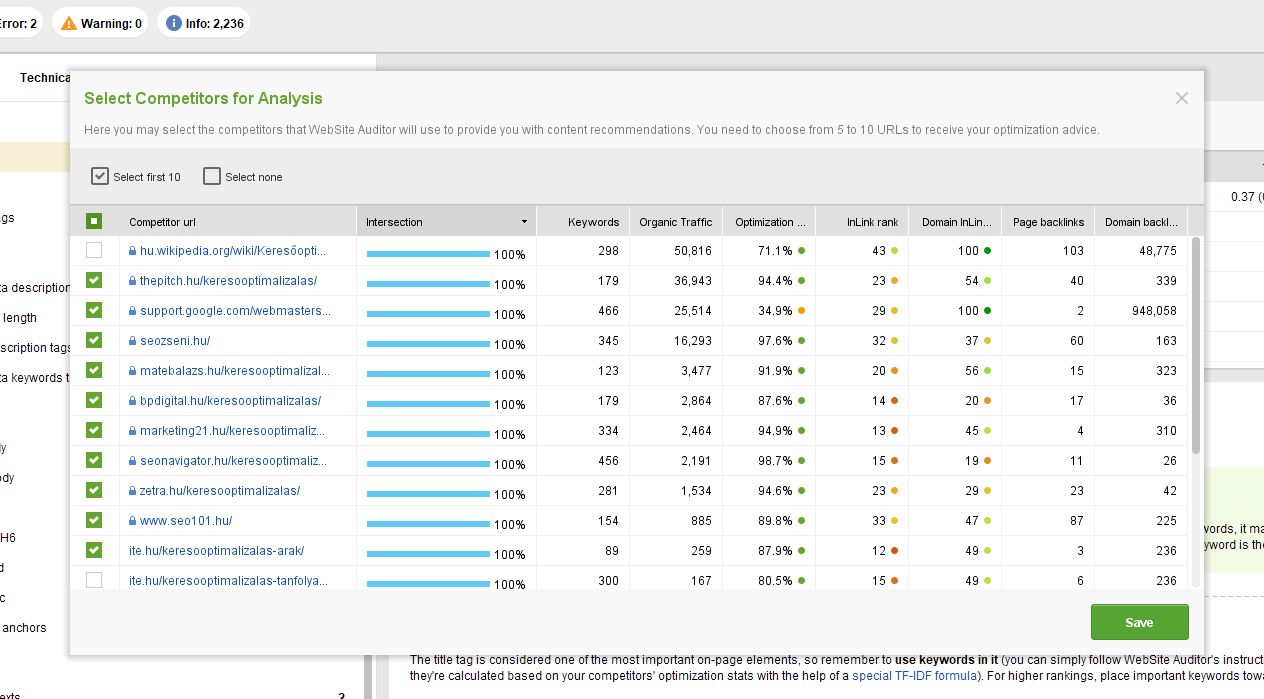Uncheck the thepitch.hu competitor
The image size is (1264, 699).
point(94,280)
